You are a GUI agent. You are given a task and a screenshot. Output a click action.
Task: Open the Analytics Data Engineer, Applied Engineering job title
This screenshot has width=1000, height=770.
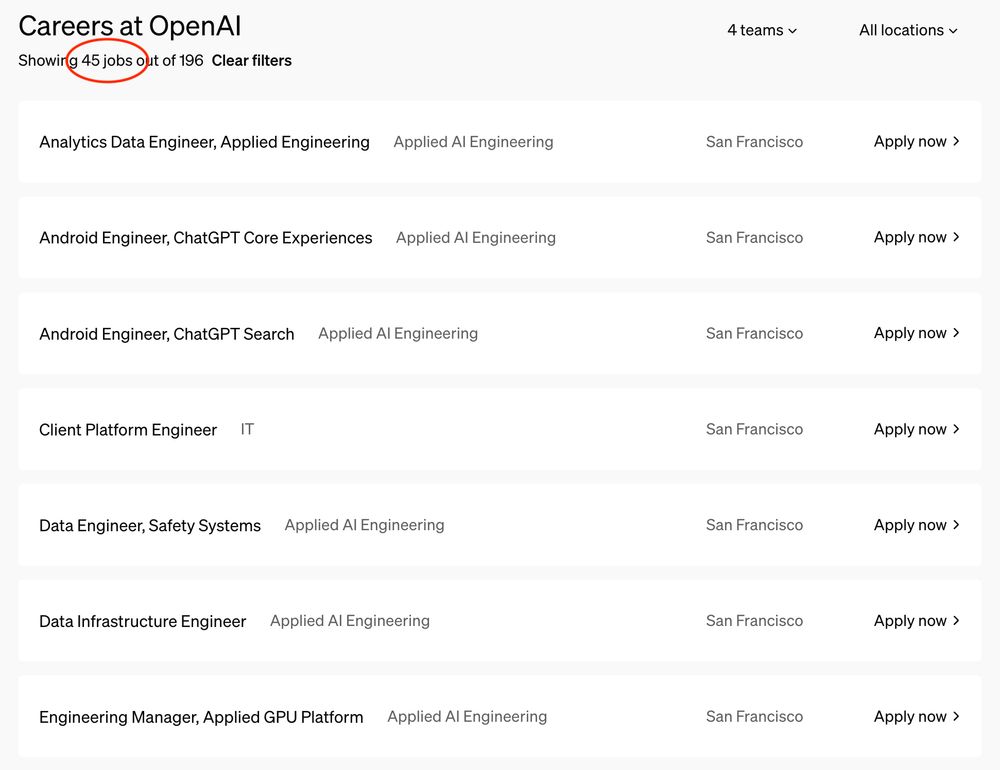click(x=204, y=142)
